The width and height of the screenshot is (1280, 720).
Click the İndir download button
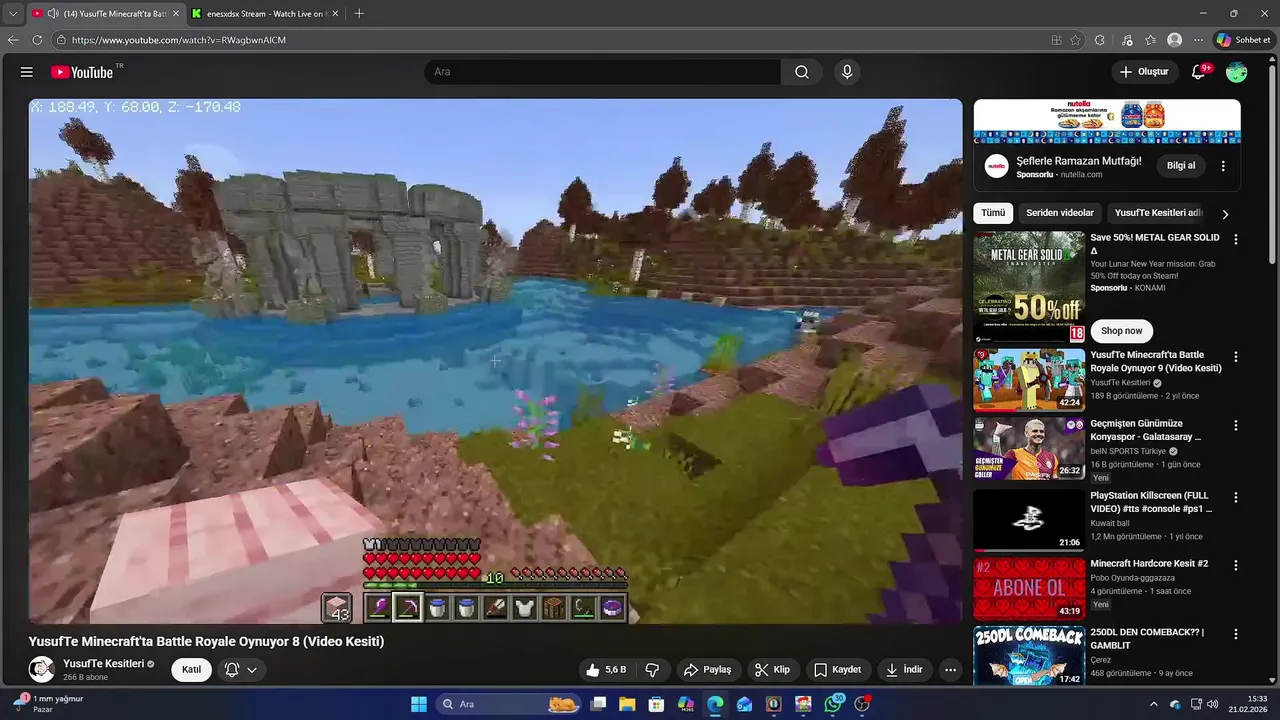click(904, 670)
